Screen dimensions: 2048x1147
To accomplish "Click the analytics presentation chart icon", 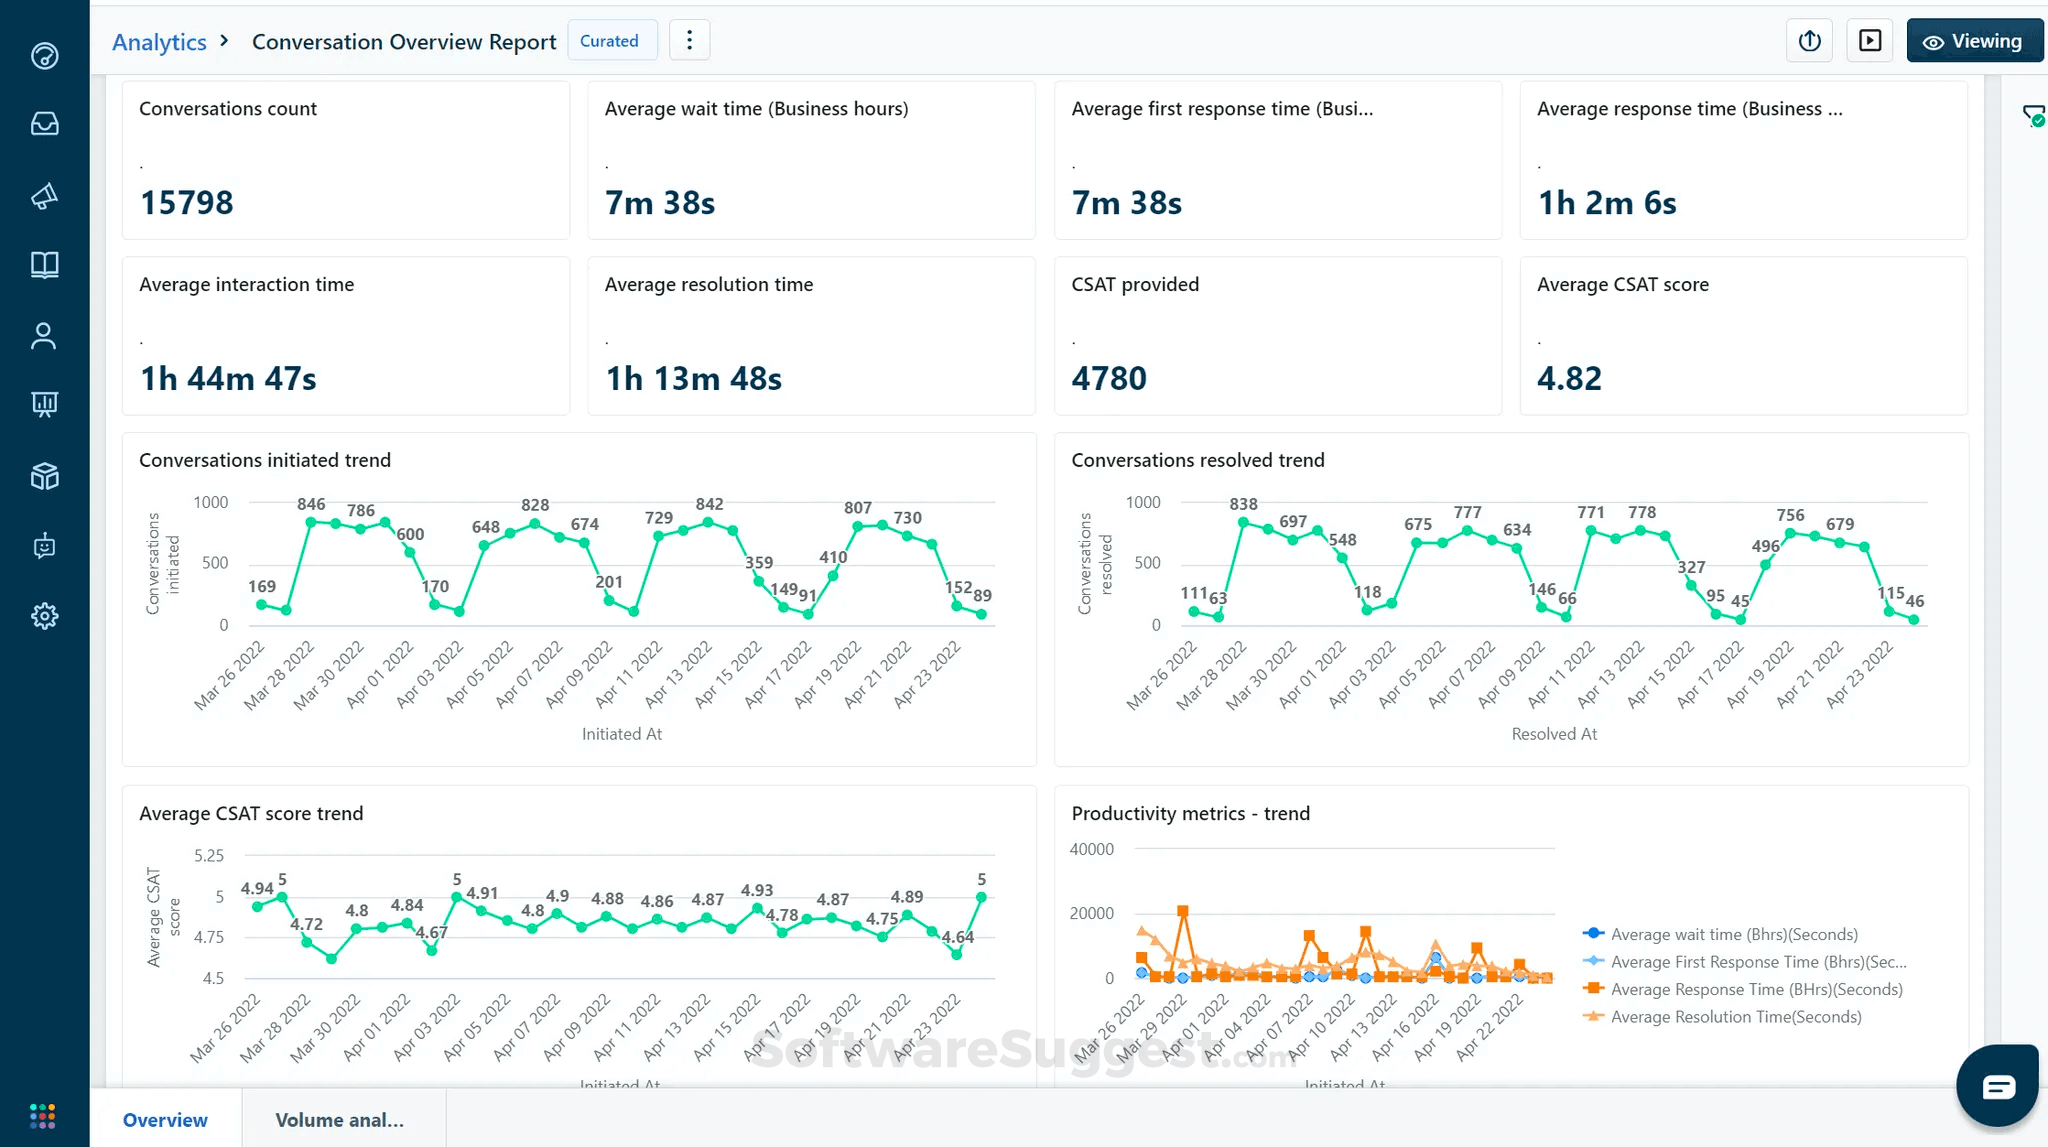I will (x=44, y=404).
